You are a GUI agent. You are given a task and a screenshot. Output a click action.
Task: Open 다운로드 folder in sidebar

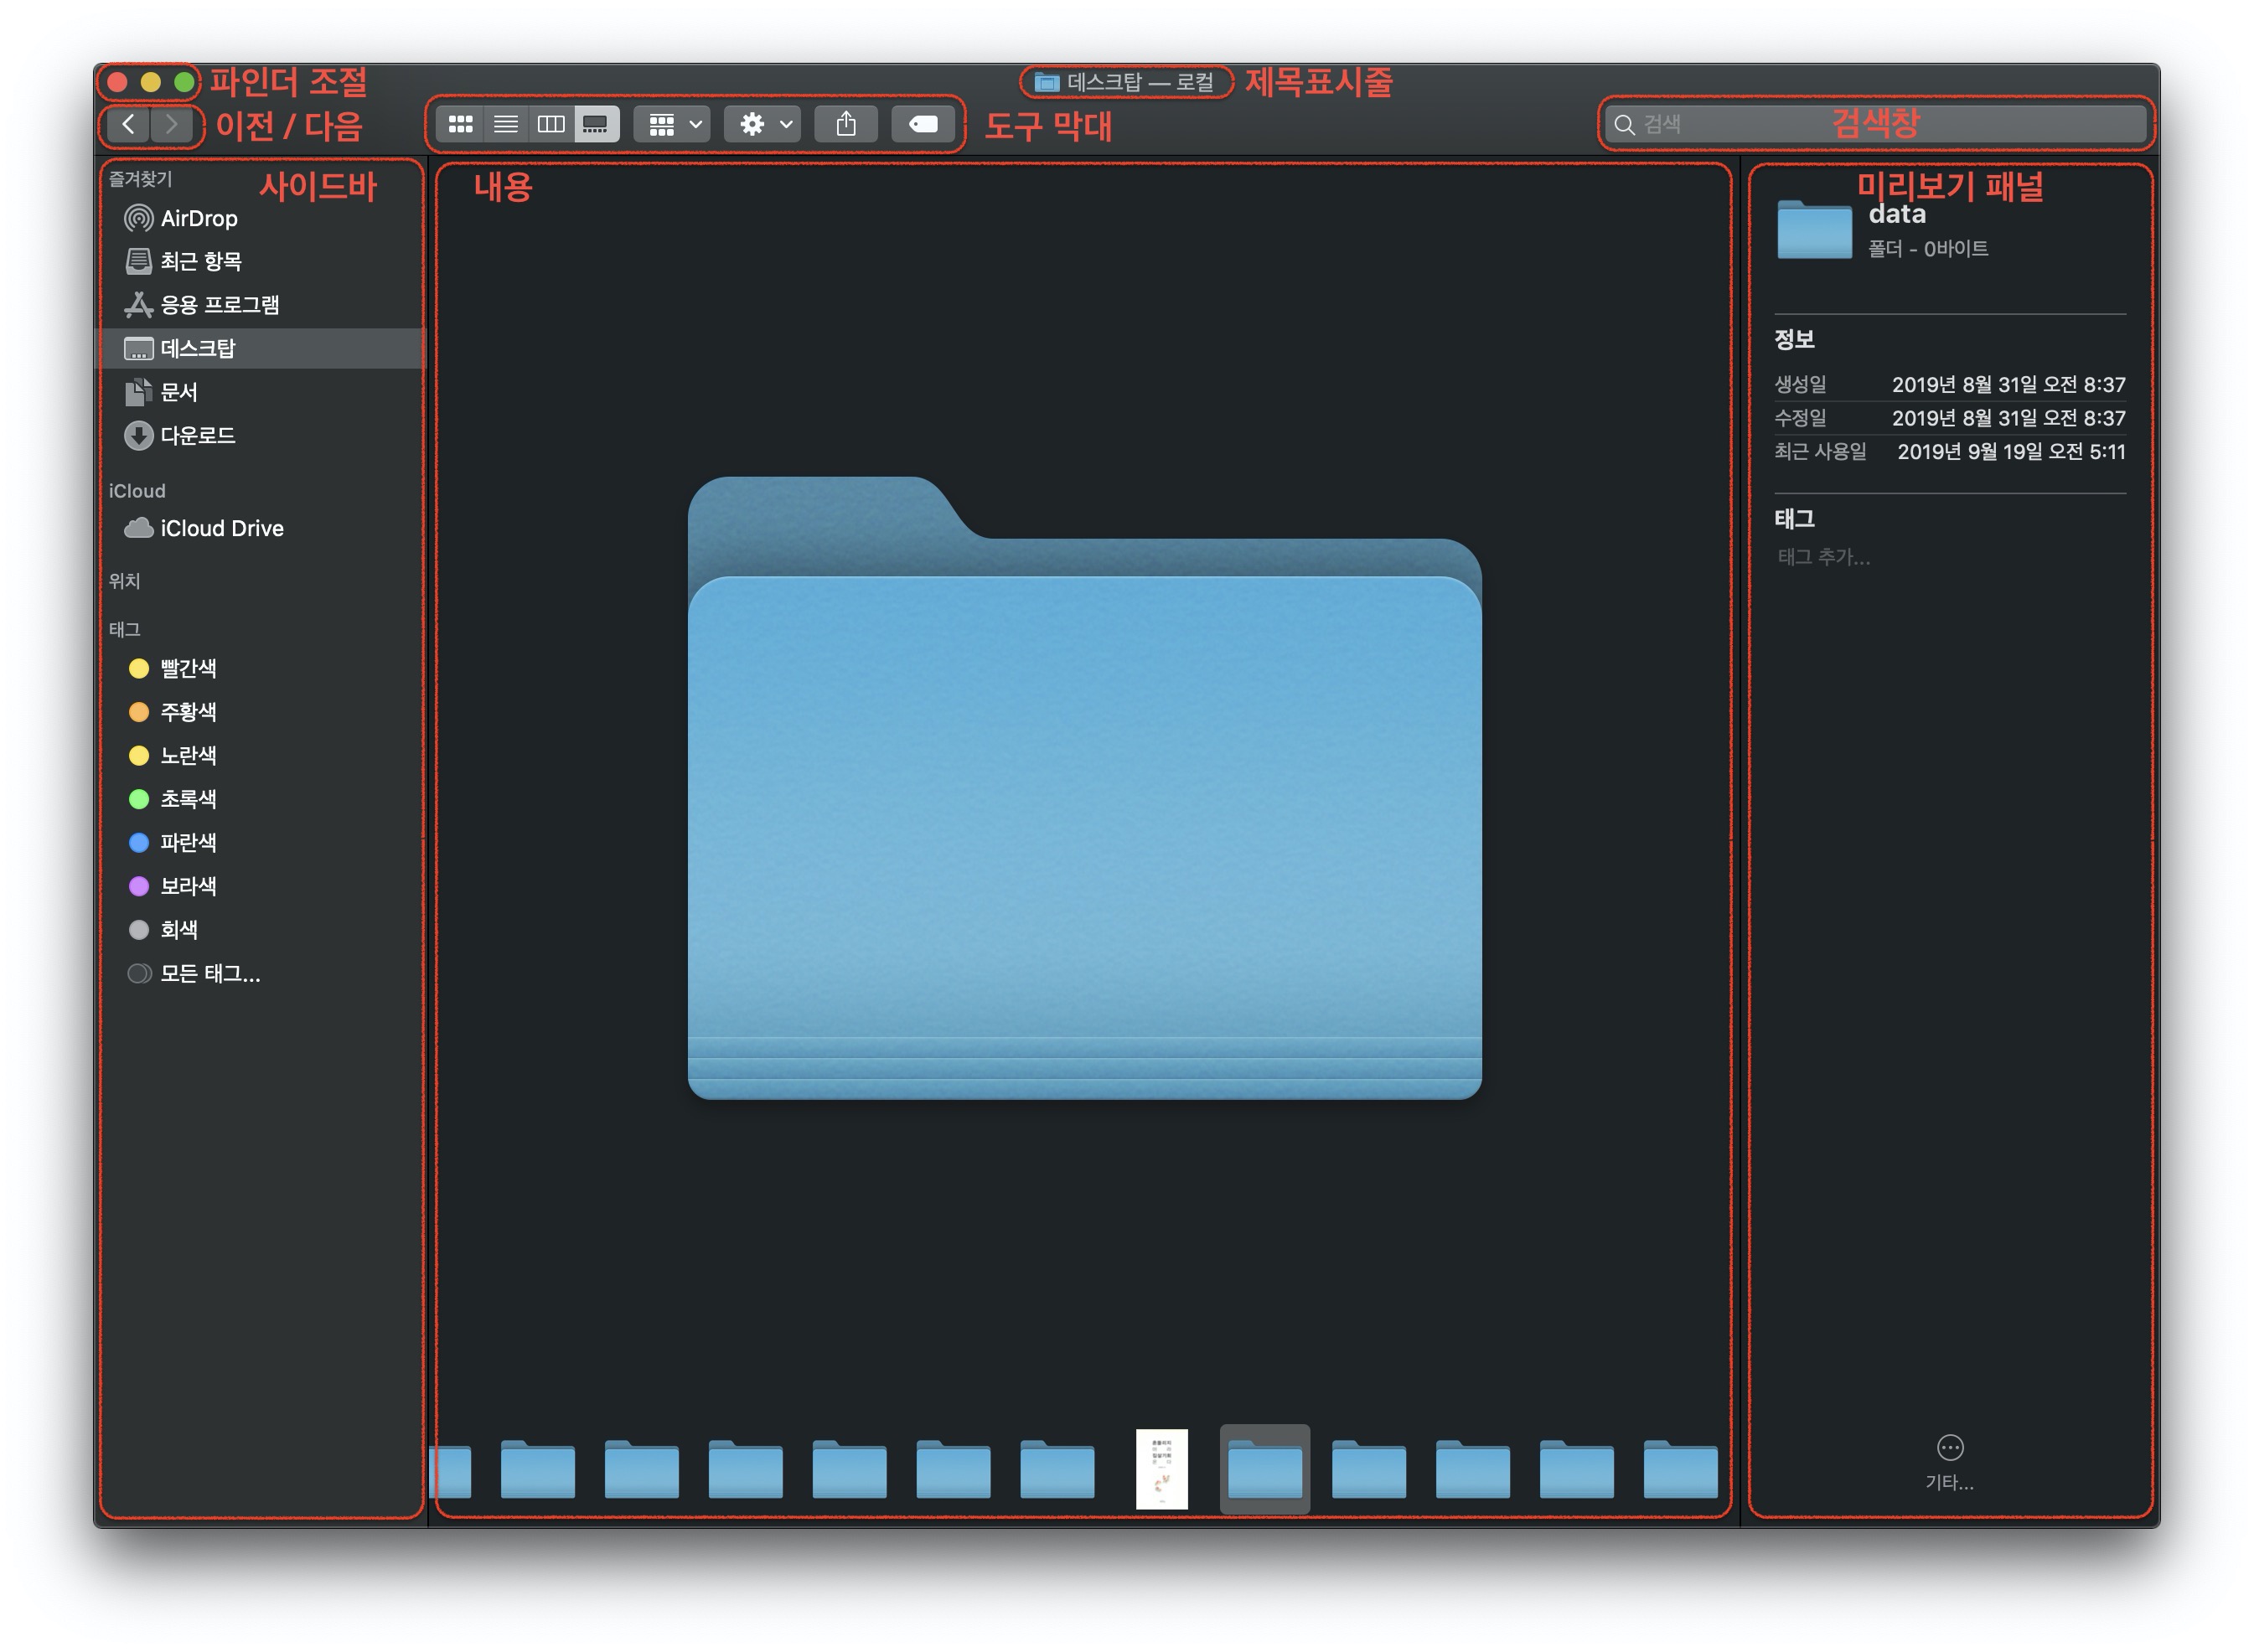click(x=197, y=435)
